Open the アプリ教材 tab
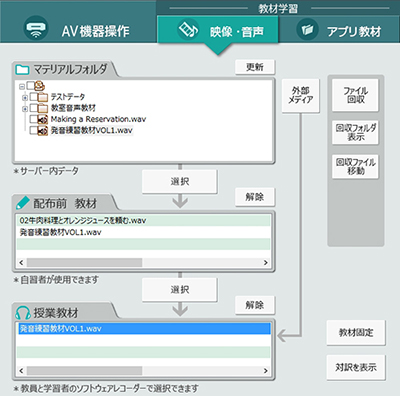The image size is (400, 396). point(339,30)
